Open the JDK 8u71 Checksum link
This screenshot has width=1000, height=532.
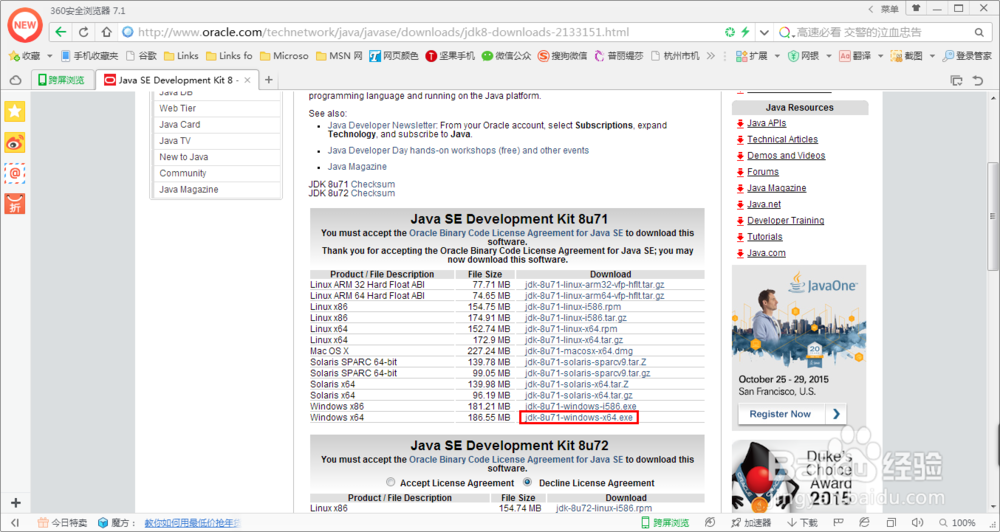click(373, 184)
